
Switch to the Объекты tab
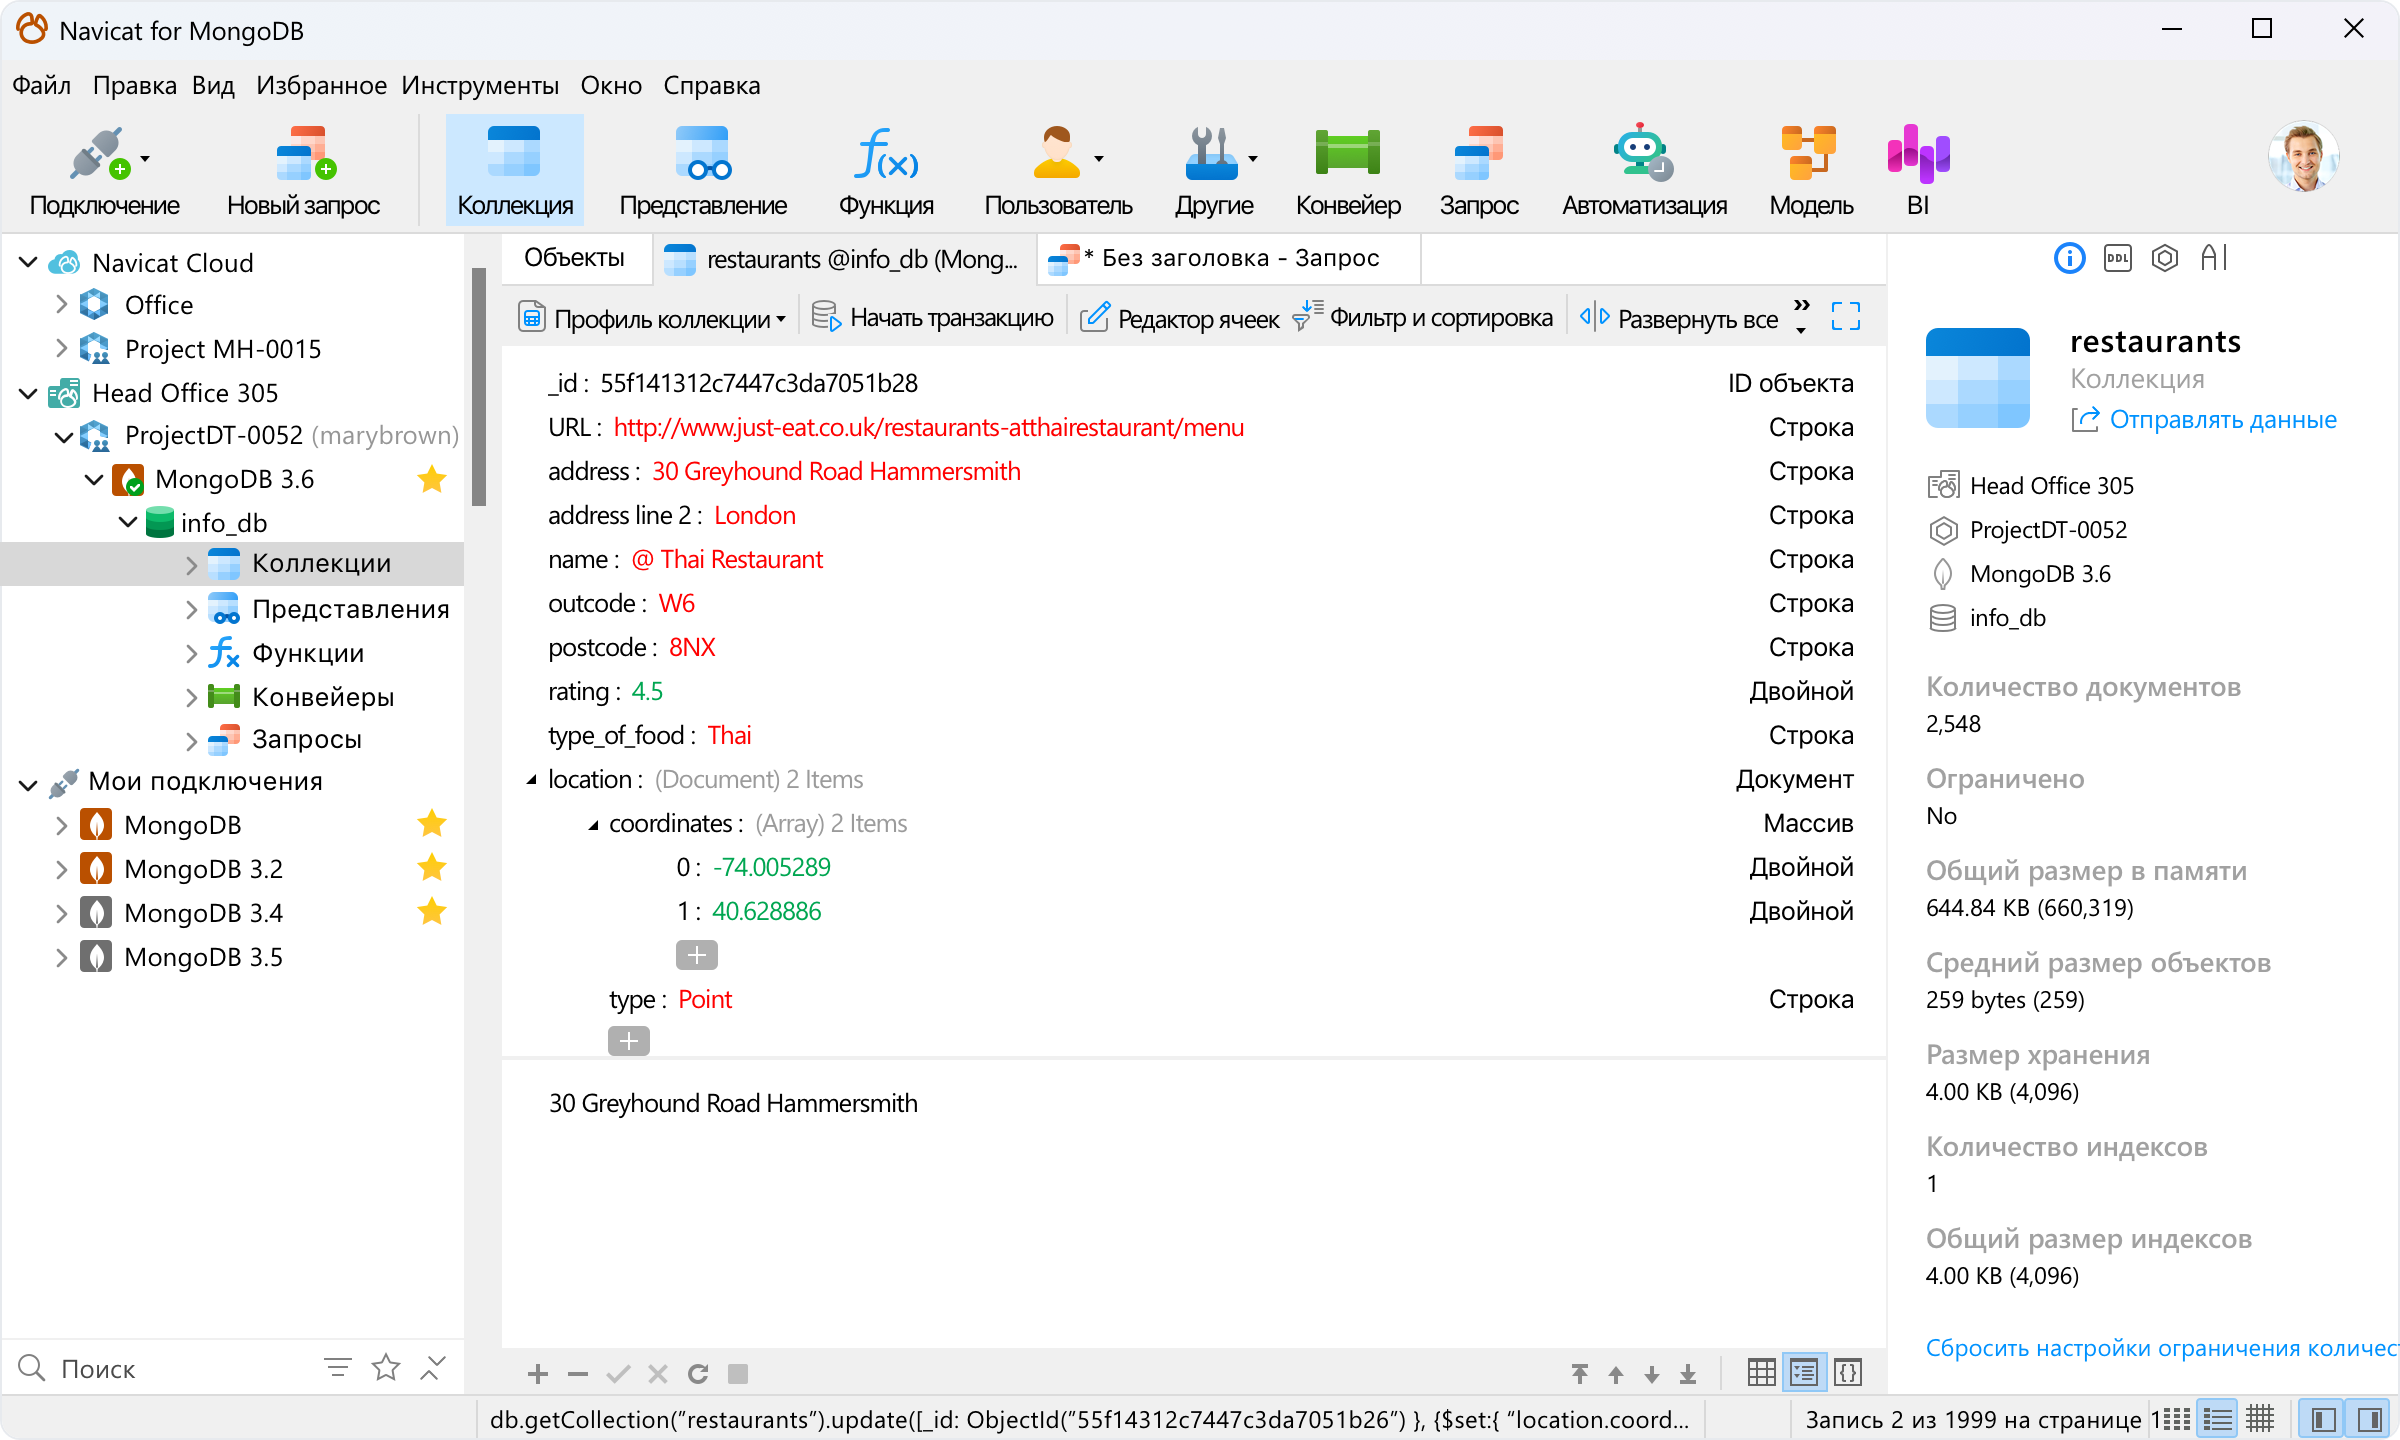pos(574,259)
